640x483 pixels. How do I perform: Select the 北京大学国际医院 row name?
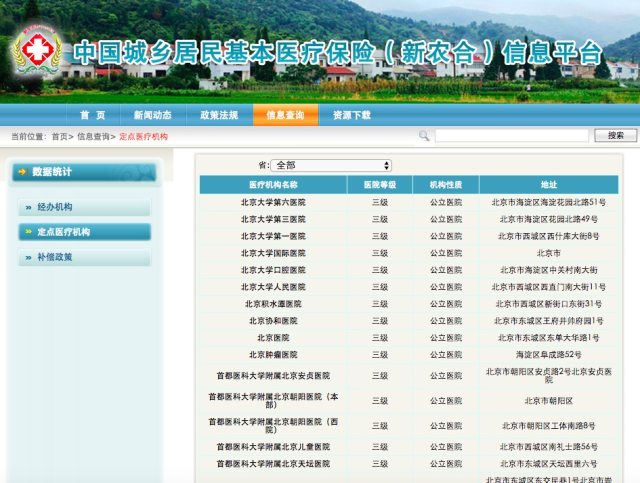(273, 253)
